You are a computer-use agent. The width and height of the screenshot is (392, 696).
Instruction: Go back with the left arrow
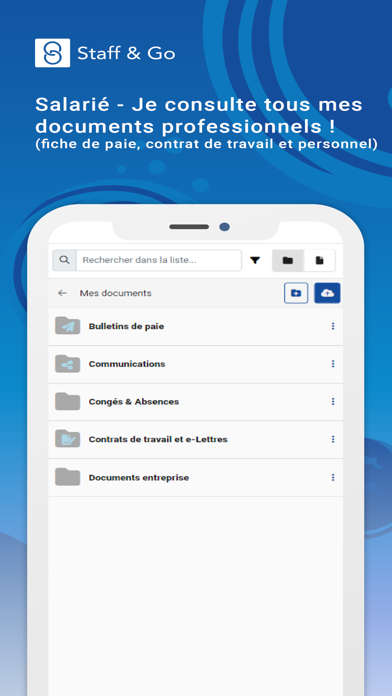click(x=63, y=293)
